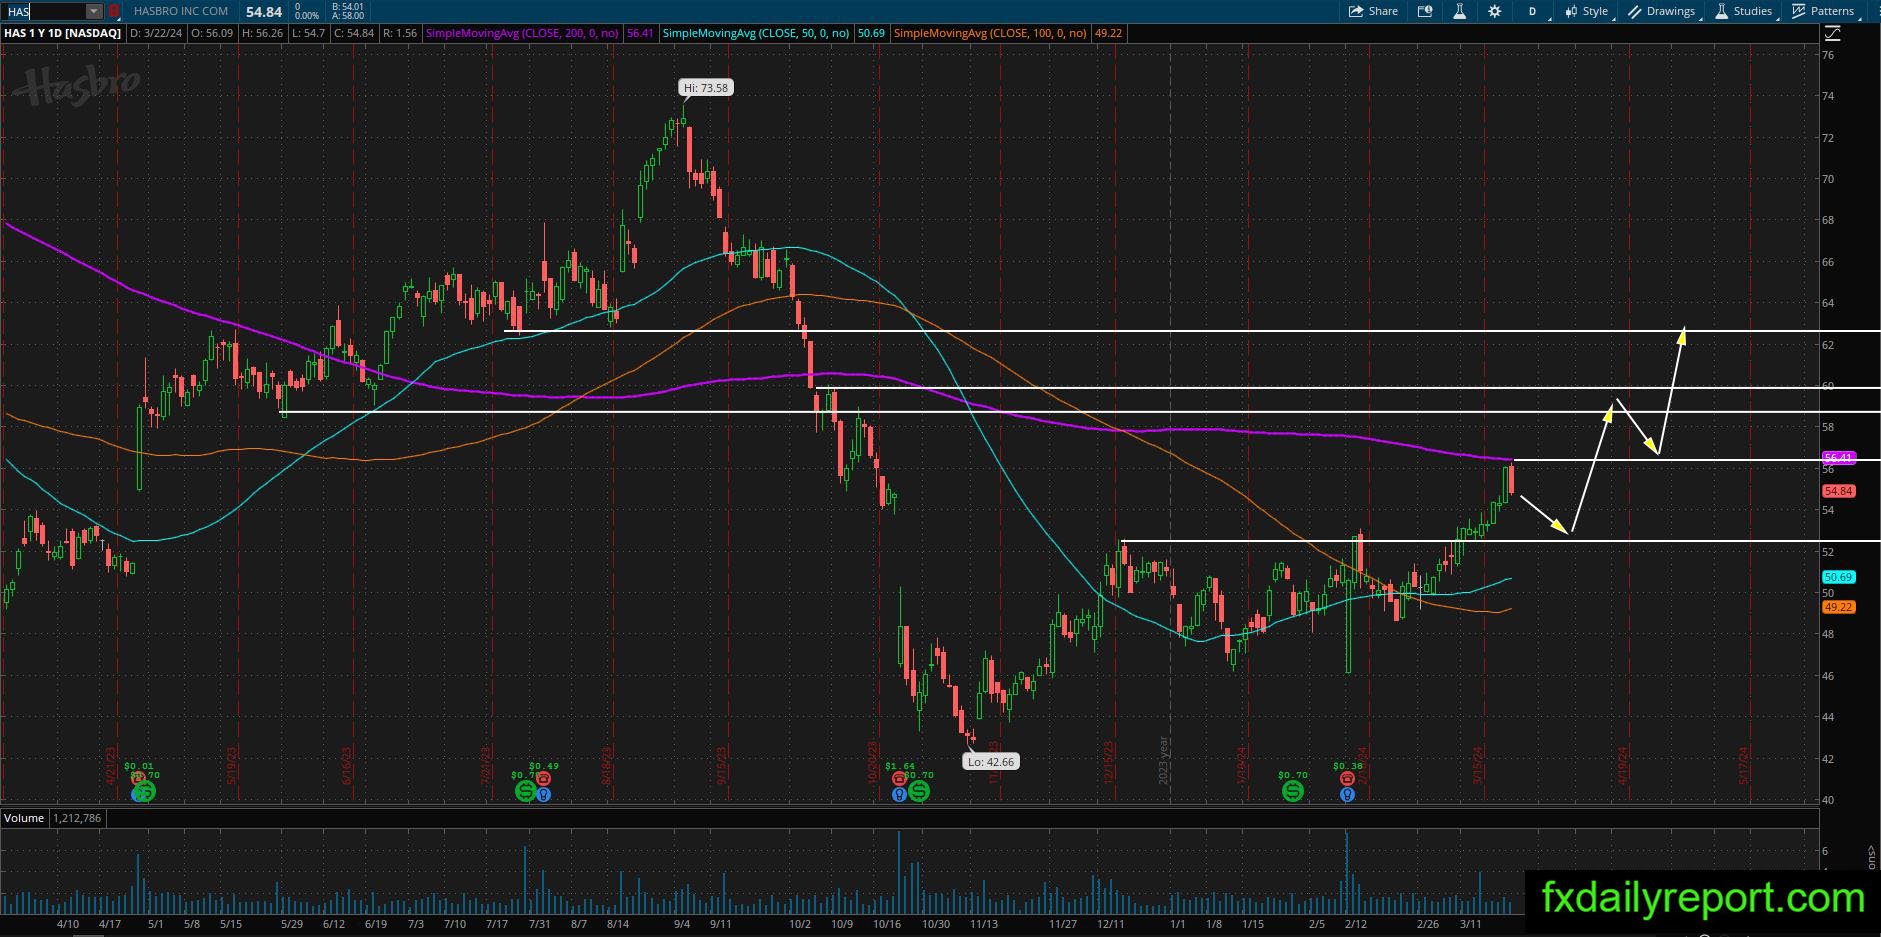Click the 200 SMA value 56.41 in header

(x=640, y=33)
